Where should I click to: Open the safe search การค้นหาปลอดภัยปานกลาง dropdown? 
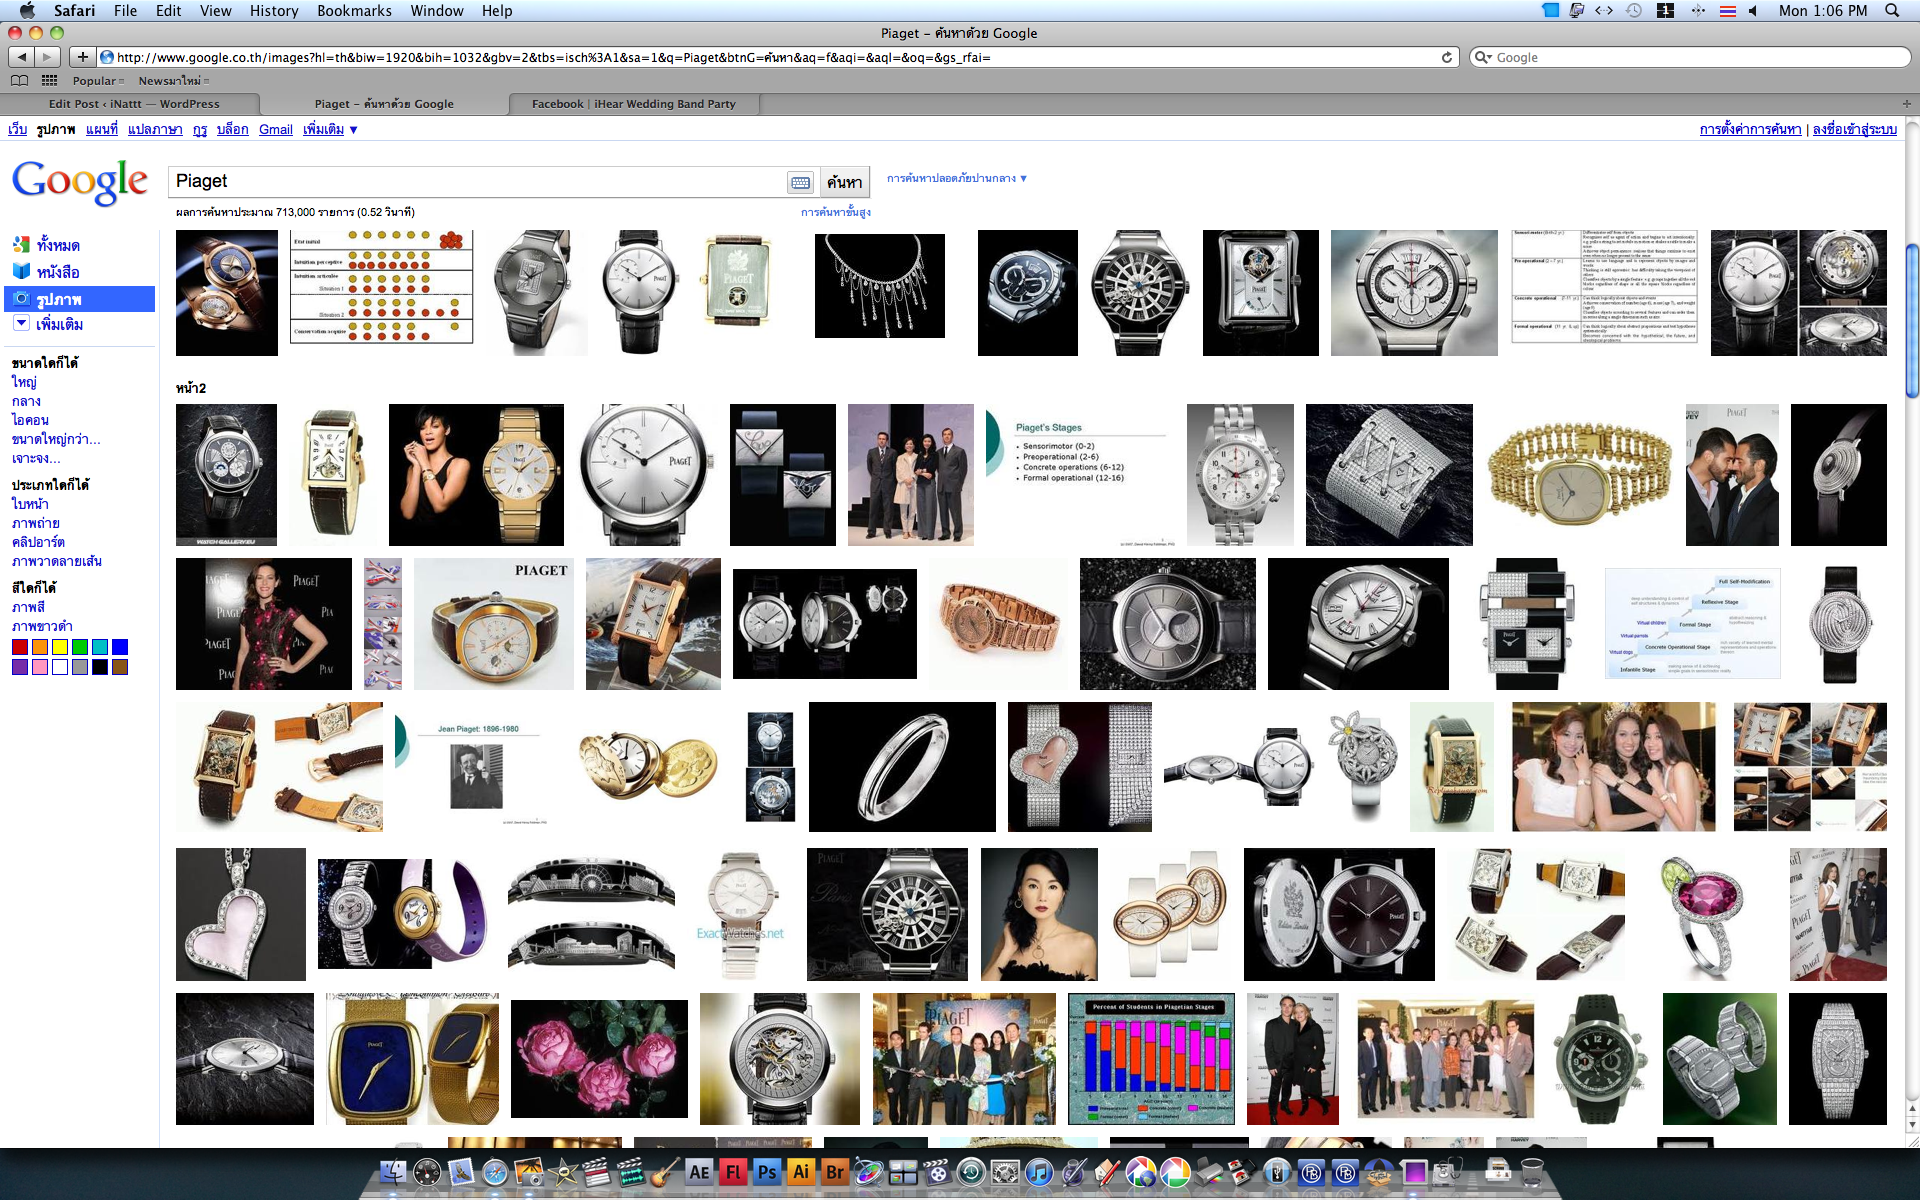[x=957, y=178]
